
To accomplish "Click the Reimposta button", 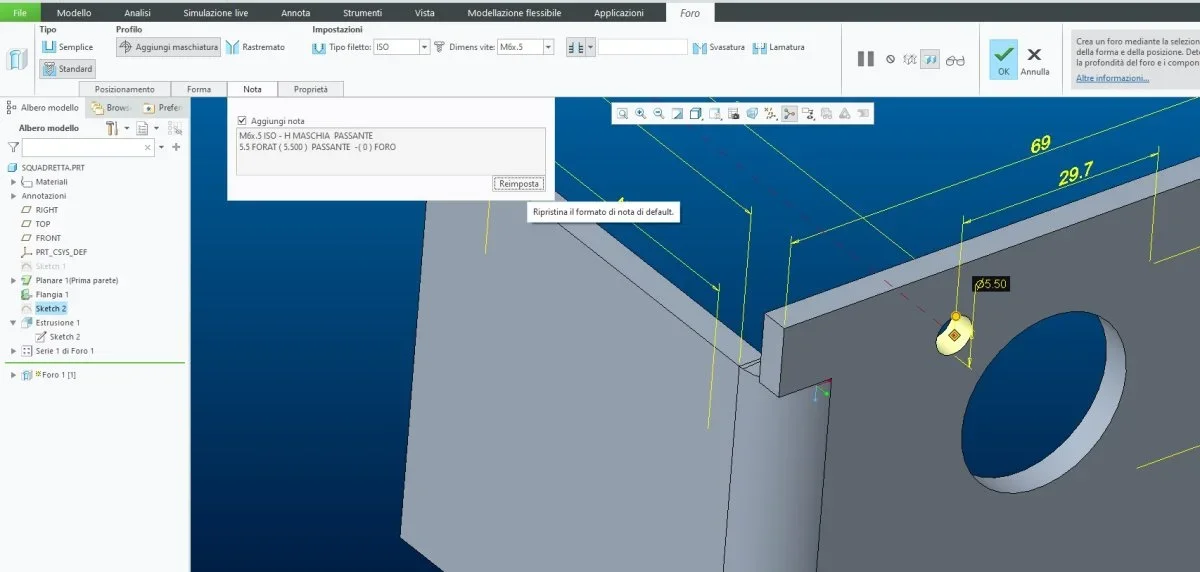I will click(x=519, y=183).
